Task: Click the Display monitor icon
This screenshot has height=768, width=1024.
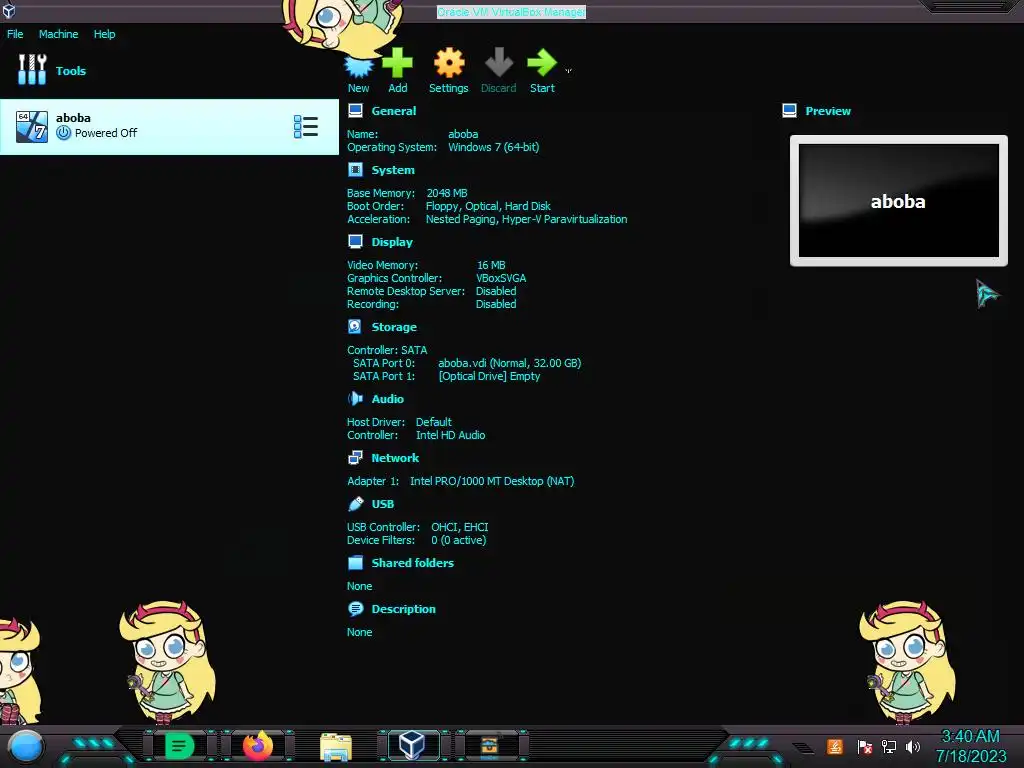Action: [x=355, y=242]
